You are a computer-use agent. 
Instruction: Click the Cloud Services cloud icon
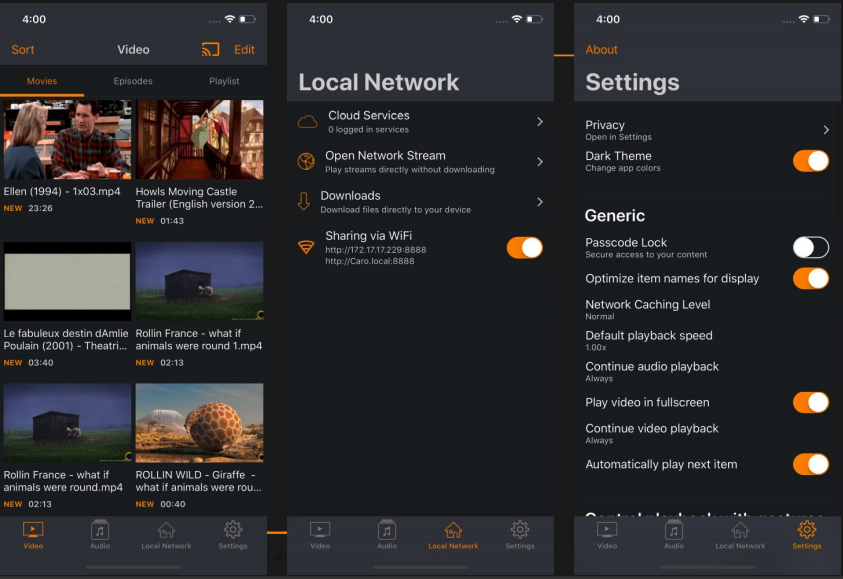coord(308,121)
